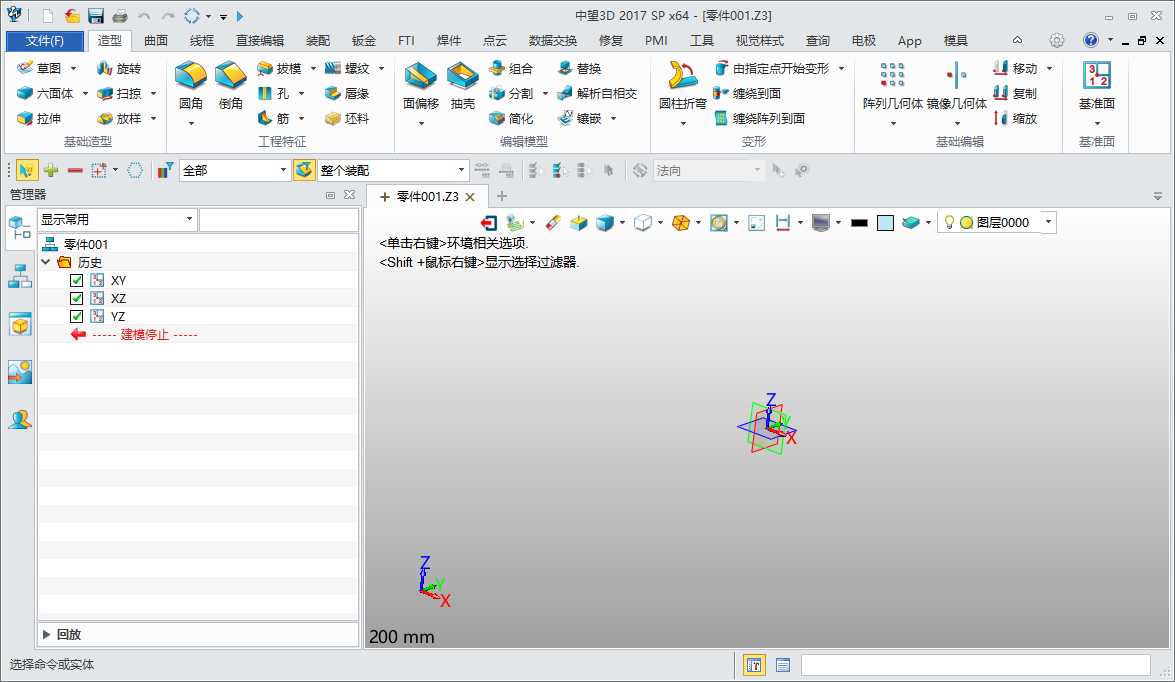Click the 缩放 scale button
The height and width of the screenshot is (682, 1175).
coord(1015,118)
